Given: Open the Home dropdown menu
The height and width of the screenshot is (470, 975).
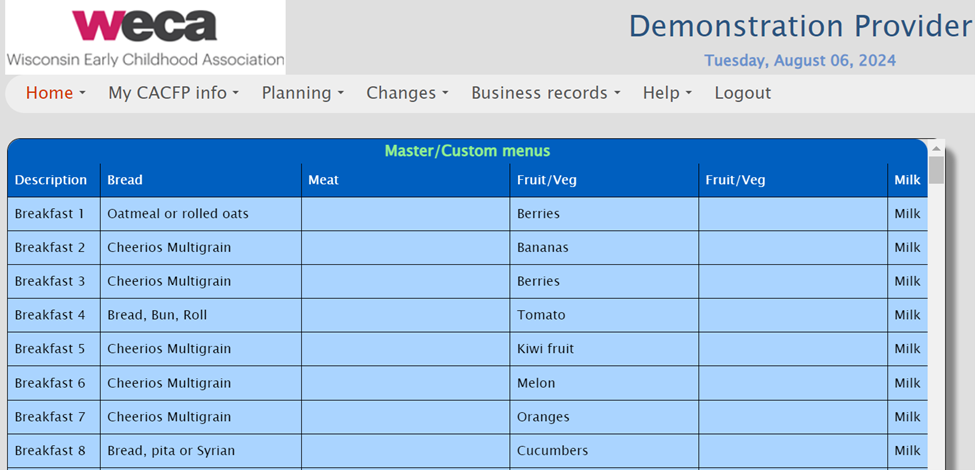Looking at the screenshot, I should 55,93.
